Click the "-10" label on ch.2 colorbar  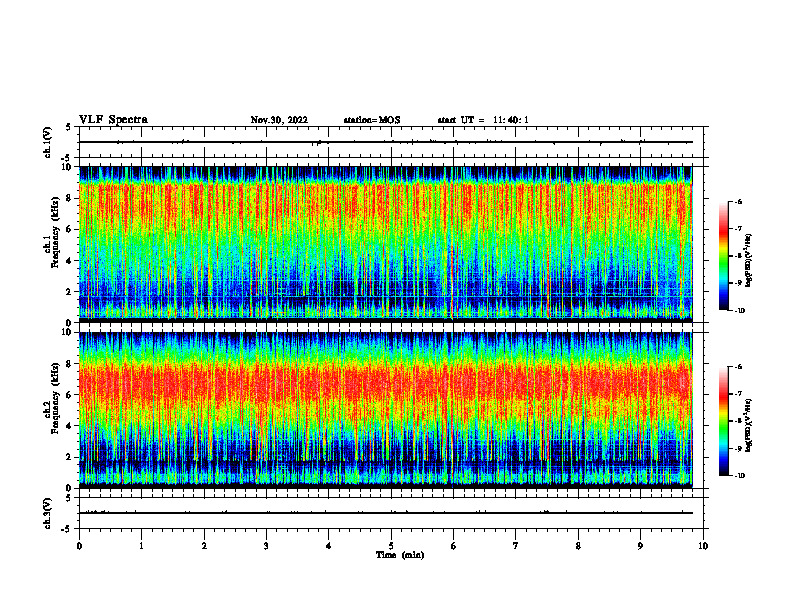pos(739,476)
